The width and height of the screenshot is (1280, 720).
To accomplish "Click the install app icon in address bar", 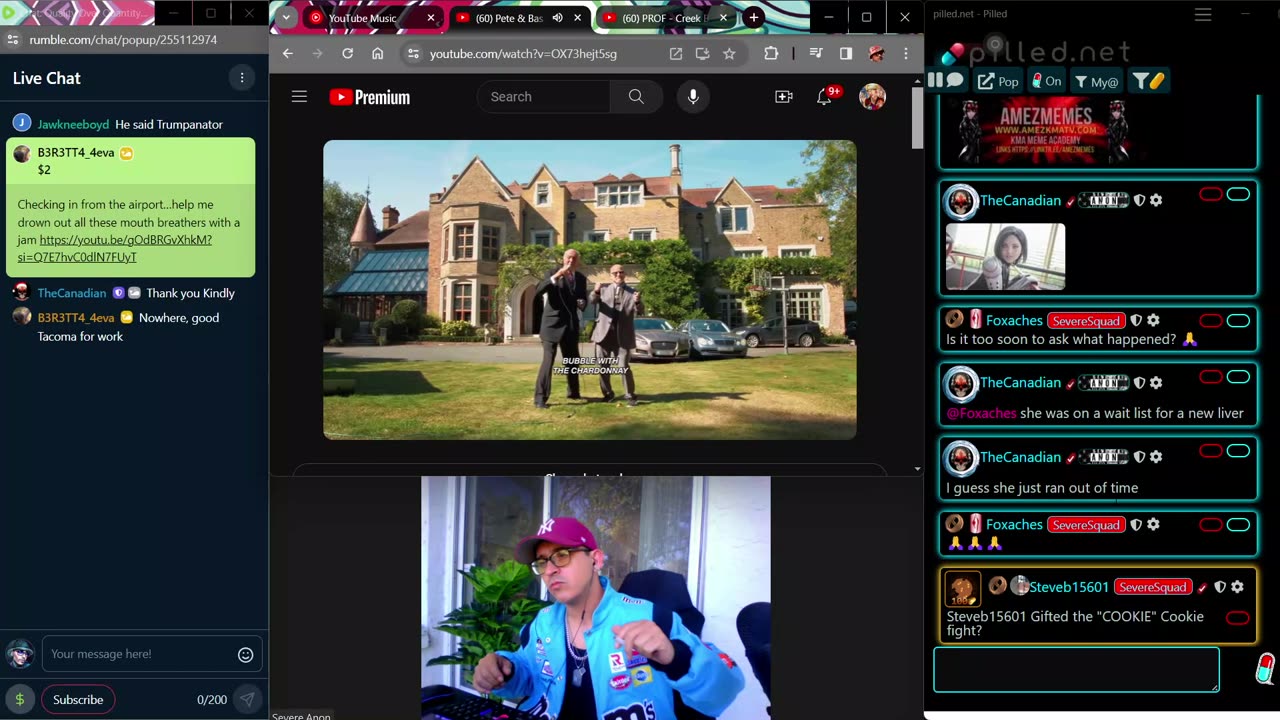I will (x=702, y=54).
